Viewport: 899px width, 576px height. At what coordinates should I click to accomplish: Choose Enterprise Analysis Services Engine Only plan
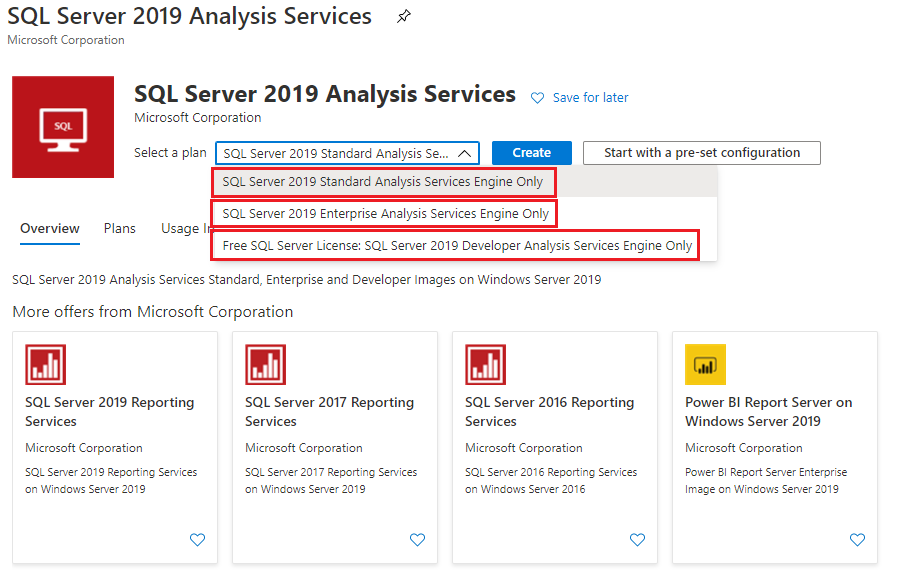click(x=384, y=214)
